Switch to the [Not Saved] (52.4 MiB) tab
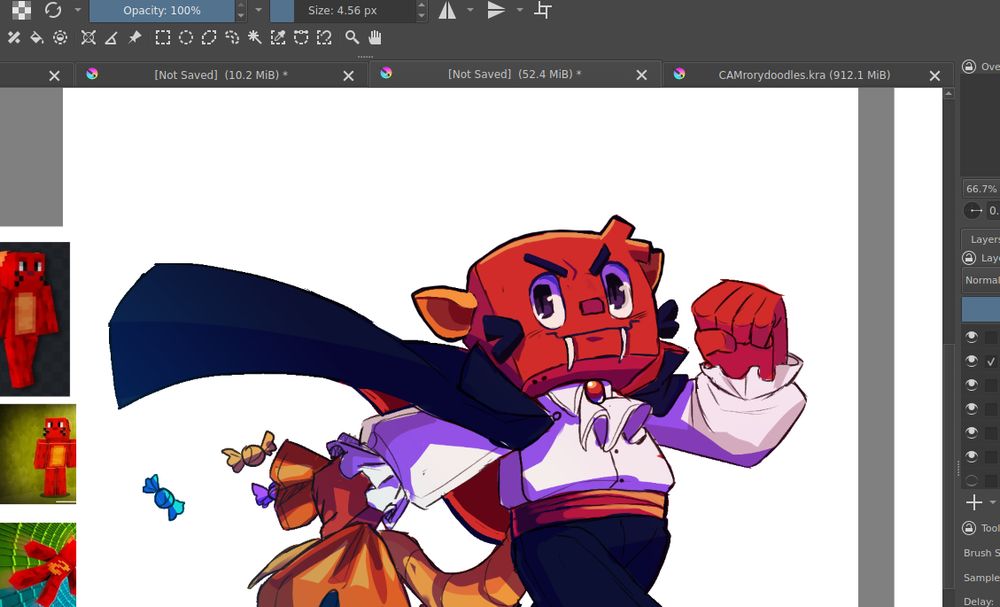 [514, 74]
